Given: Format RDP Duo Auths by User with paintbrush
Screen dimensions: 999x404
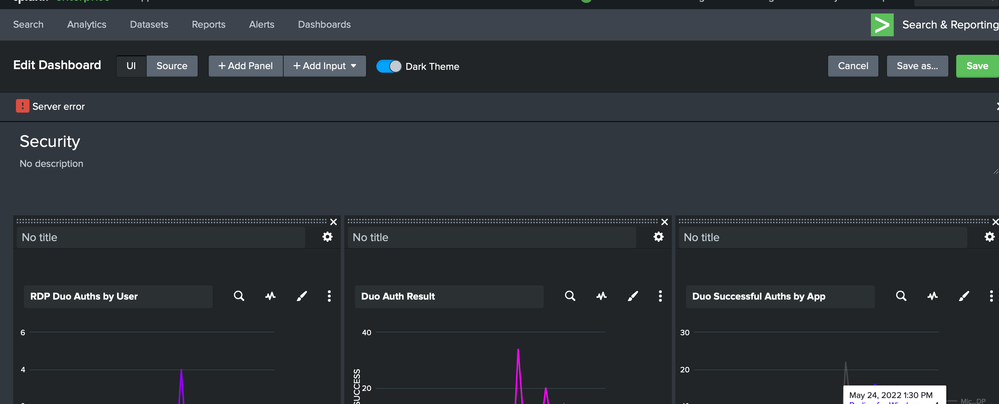Looking at the screenshot, I should [x=302, y=296].
